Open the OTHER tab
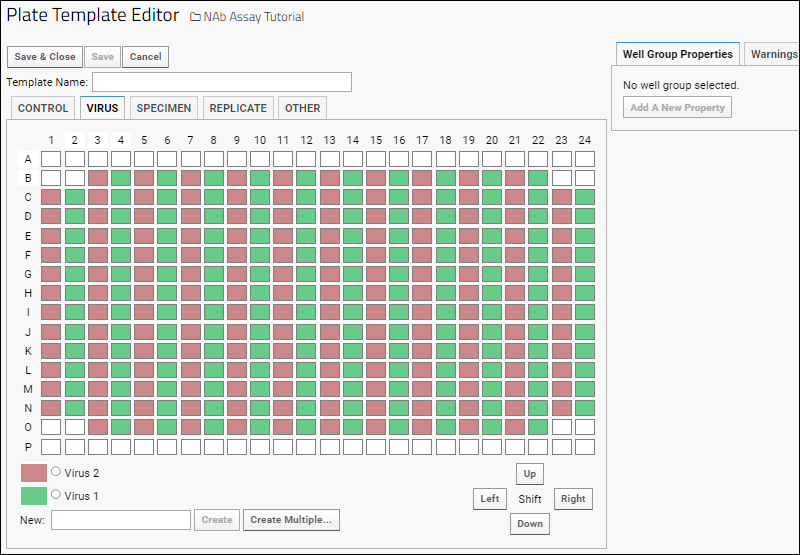The width and height of the screenshot is (800, 555). [303, 108]
